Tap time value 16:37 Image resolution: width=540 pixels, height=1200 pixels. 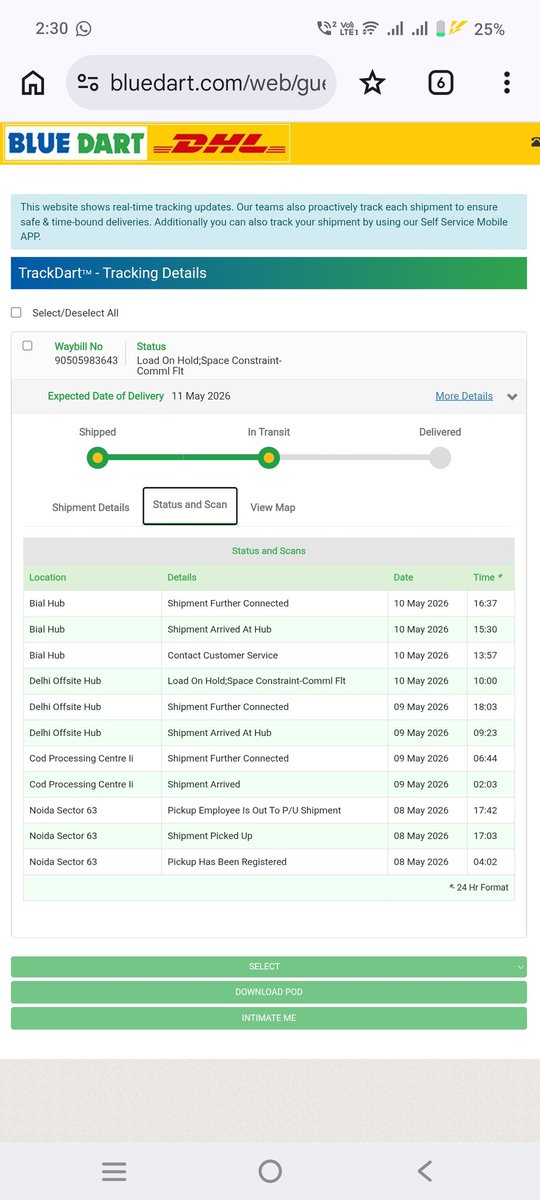[x=486, y=603]
